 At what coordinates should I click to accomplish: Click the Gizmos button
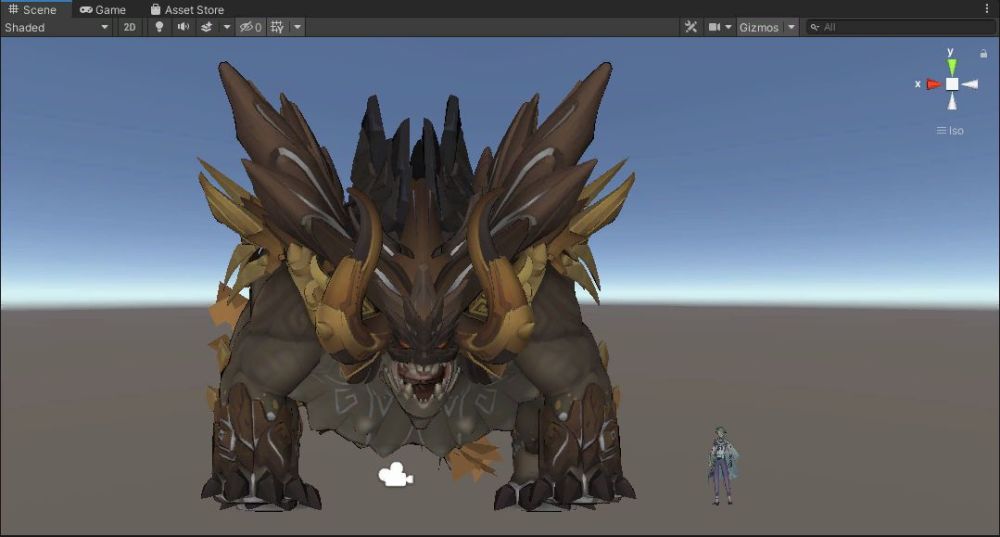758,27
